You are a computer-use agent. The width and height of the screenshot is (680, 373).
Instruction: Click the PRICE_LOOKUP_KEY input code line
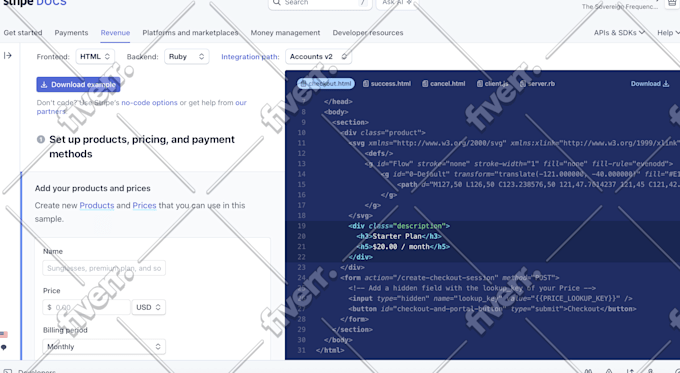click(490, 298)
